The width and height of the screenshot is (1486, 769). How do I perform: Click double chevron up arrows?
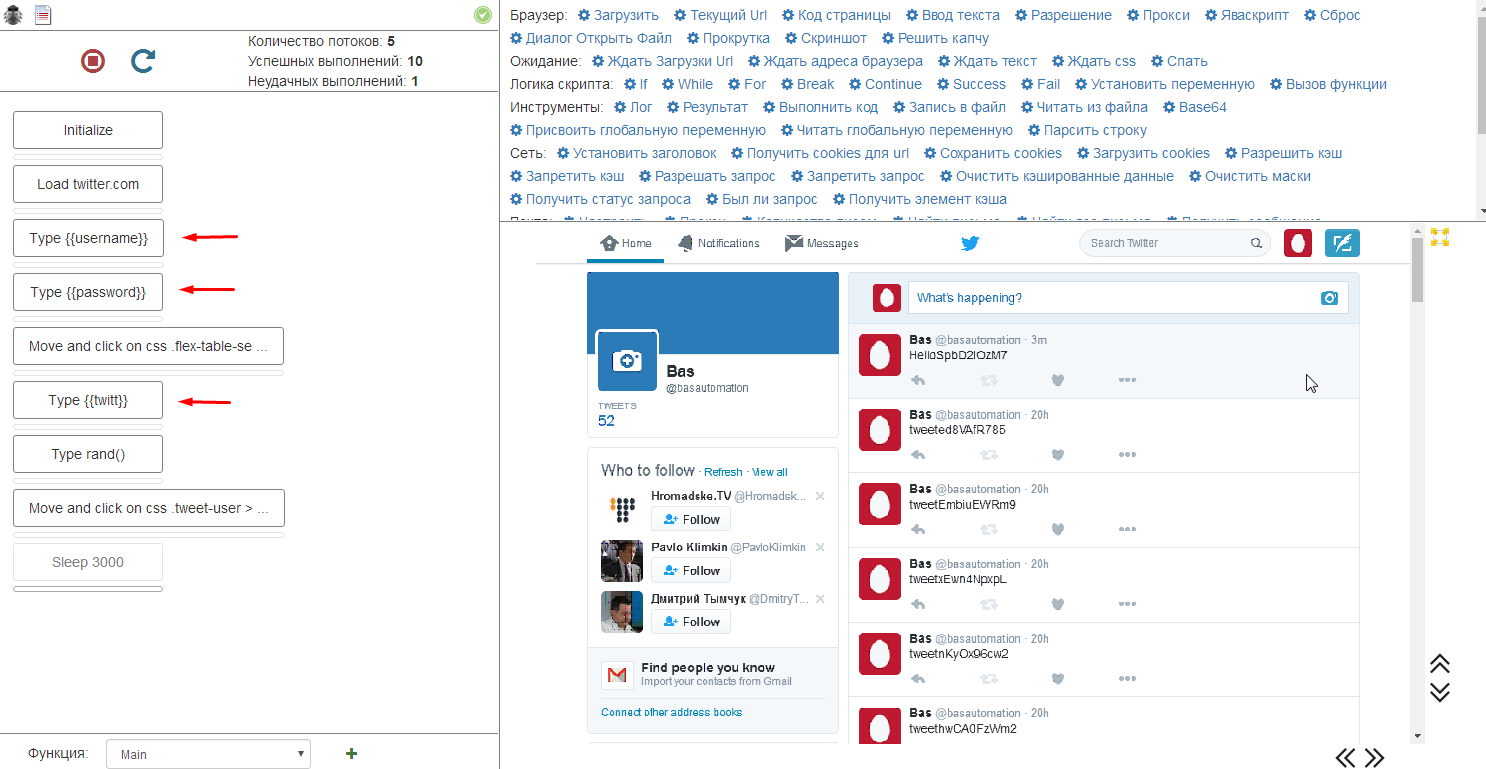(x=1440, y=664)
